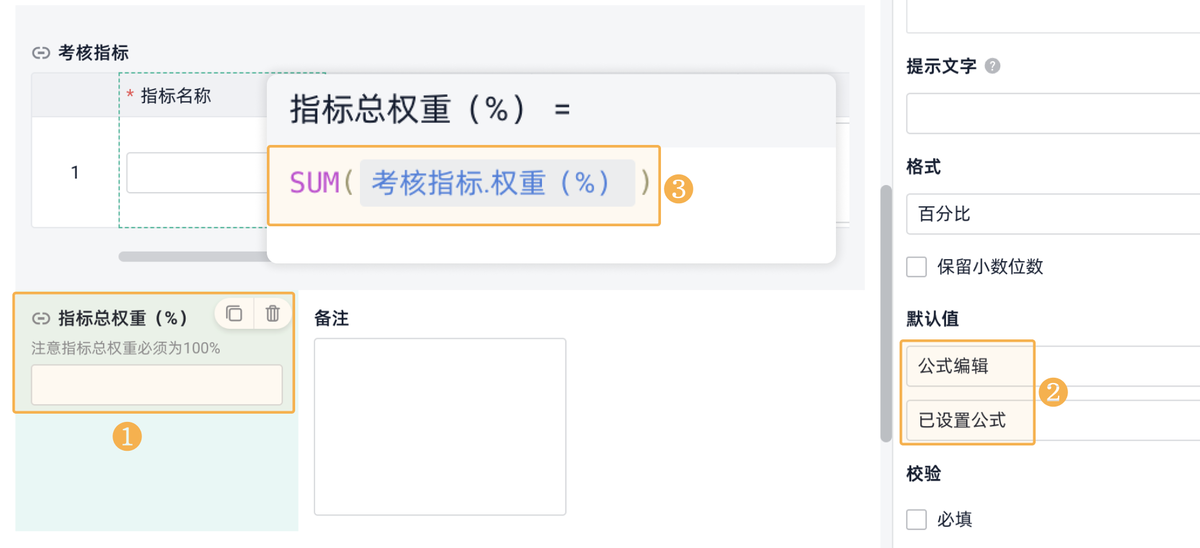Select row number 1 in 考核指标 table
The height and width of the screenshot is (548, 1200).
click(x=75, y=172)
